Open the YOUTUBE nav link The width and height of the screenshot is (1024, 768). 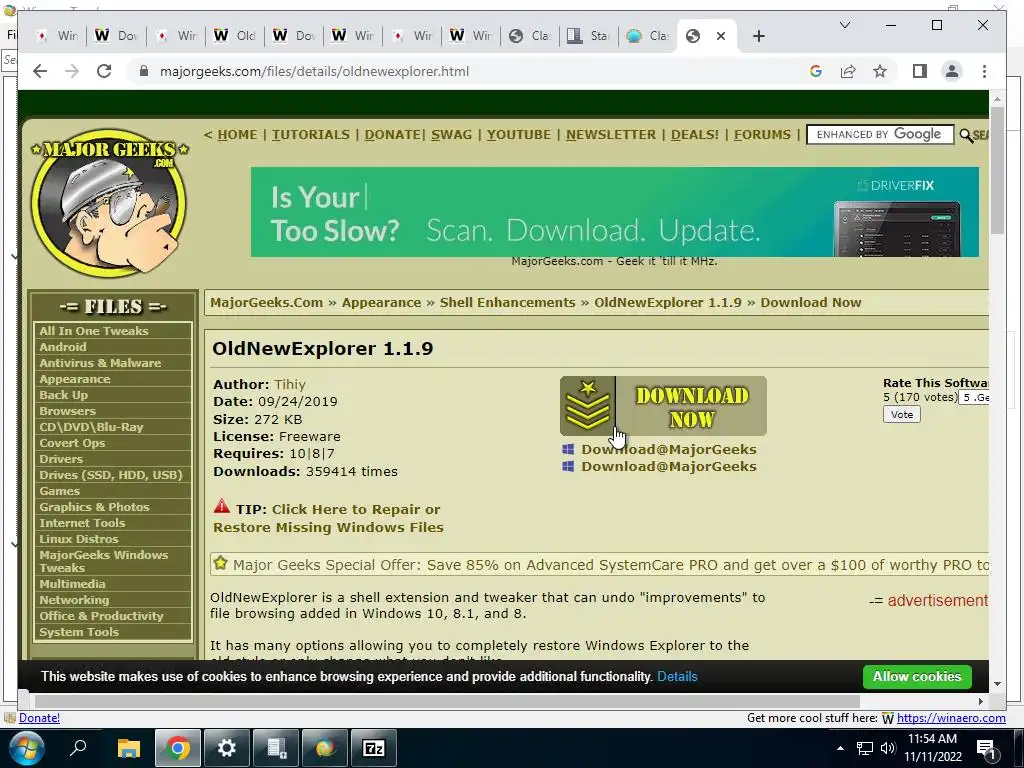click(x=519, y=135)
